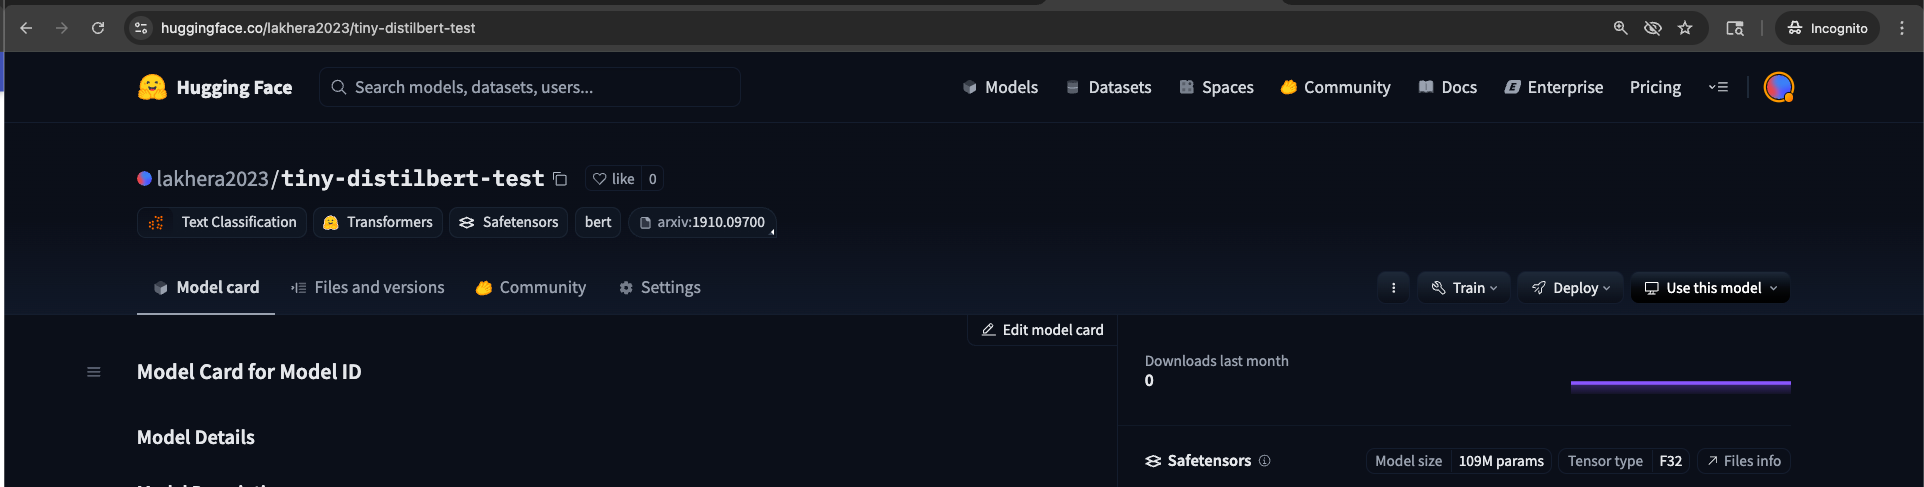Click the bert tag

598,222
